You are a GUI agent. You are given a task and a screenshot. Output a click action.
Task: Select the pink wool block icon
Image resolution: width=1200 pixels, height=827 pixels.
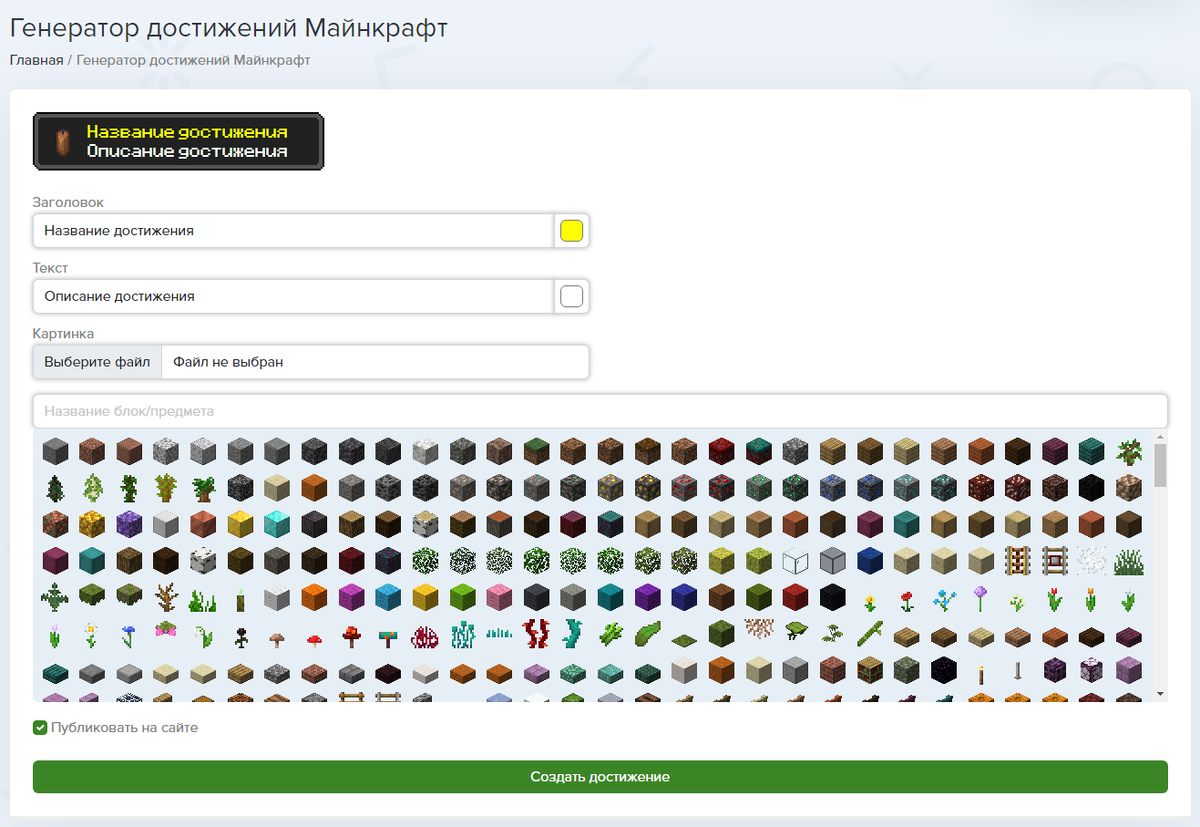coord(498,599)
